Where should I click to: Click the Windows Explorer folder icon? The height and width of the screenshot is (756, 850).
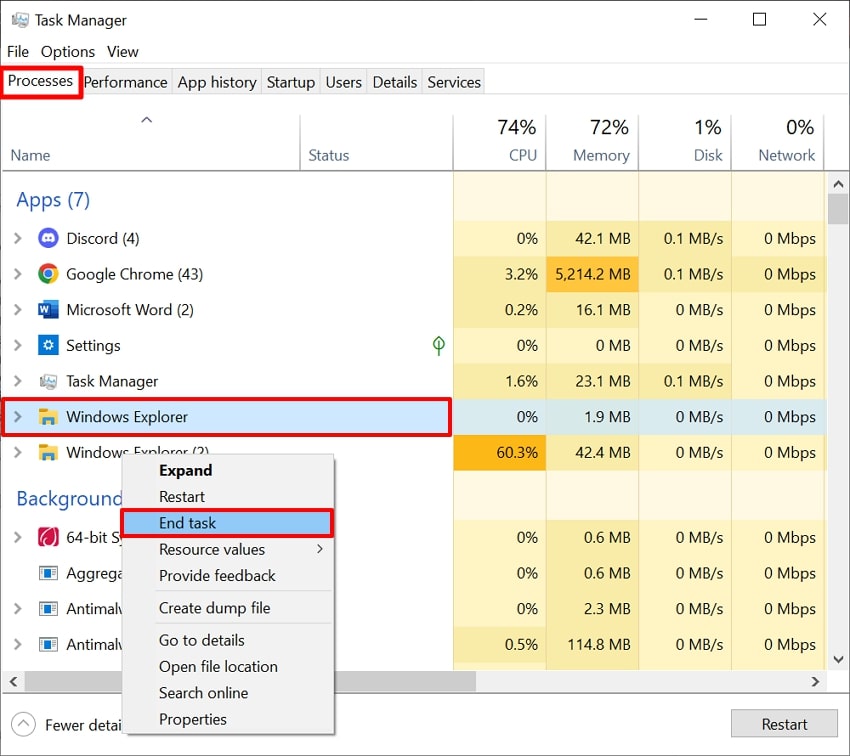coord(48,417)
